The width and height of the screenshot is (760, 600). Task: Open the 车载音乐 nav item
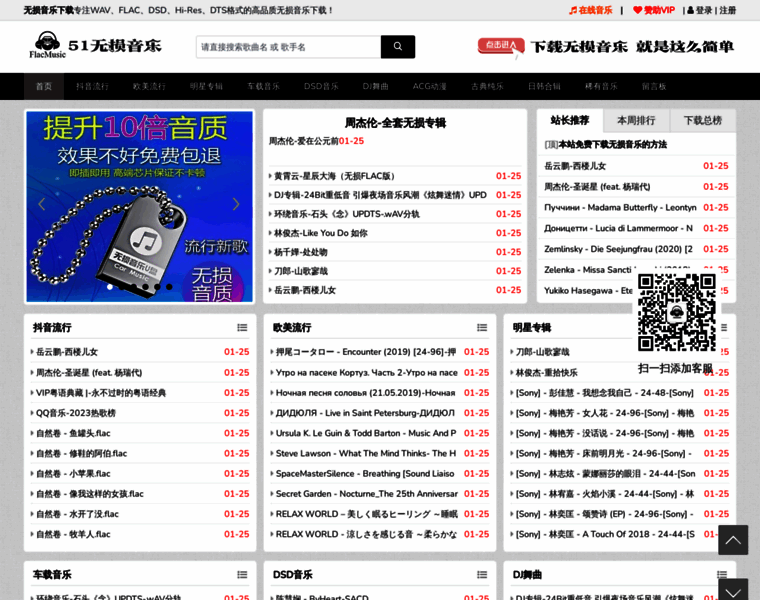click(263, 86)
